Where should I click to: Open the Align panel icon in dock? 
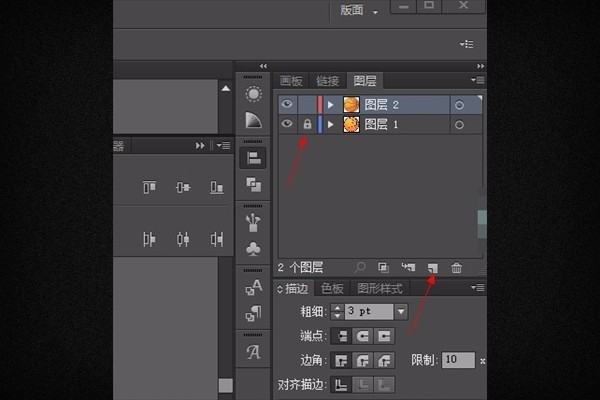point(253,158)
